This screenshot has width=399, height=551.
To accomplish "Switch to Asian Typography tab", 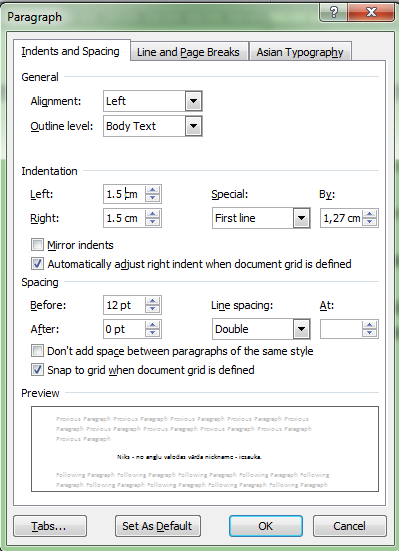I will tap(300, 52).
